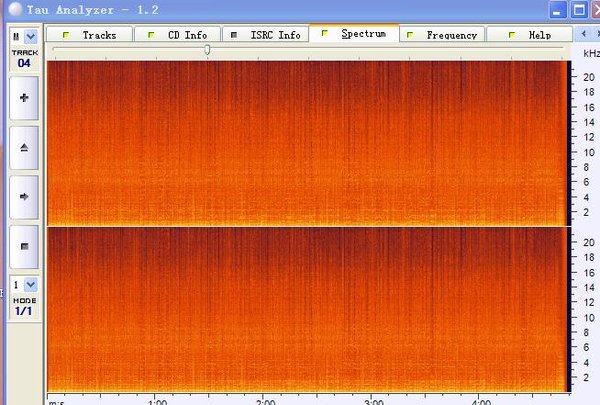Image resolution: width=600 pixels, height=405 pixels.
Task: Maximize the Tau Analyzer window
Action: (x=579, y=10)
